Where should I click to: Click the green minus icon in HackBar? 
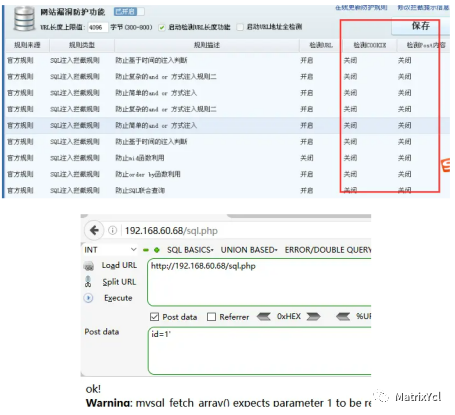146,250
